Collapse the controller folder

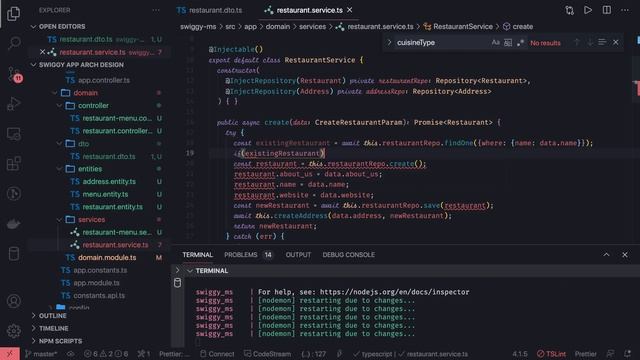click(60, 106)
